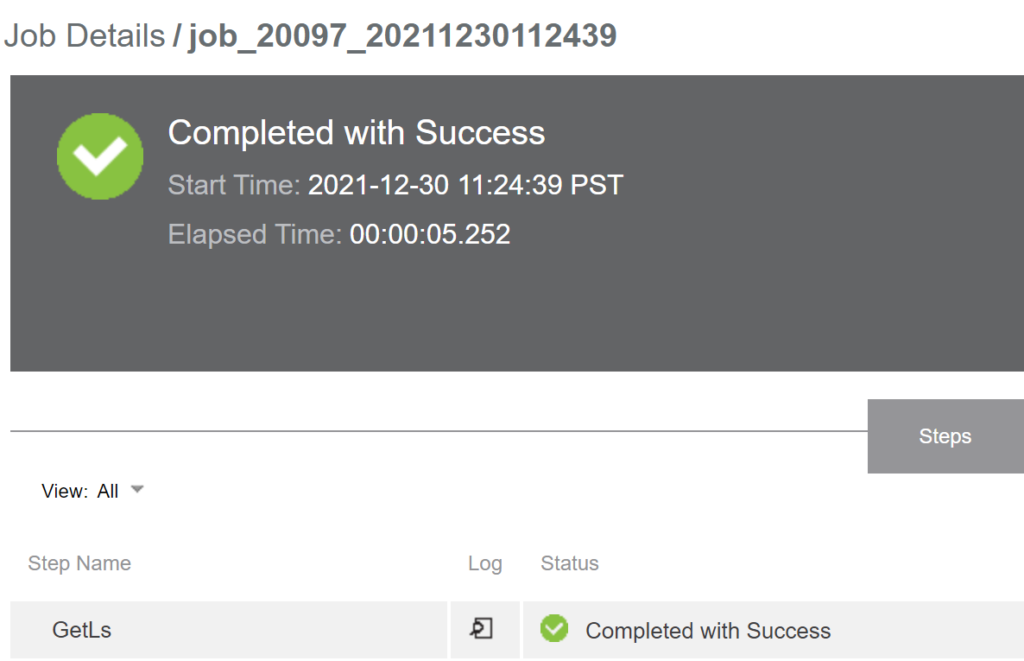Viewport: 1024px width, 661px height.
Task: Click the View label of filter
Action: 64,491
